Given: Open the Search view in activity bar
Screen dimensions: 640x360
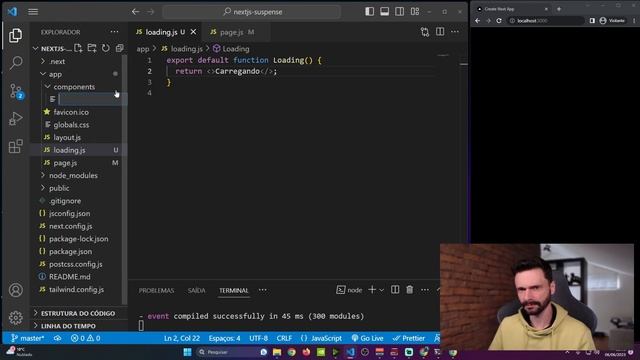Looking at the screenshot, I should (16, 63).
